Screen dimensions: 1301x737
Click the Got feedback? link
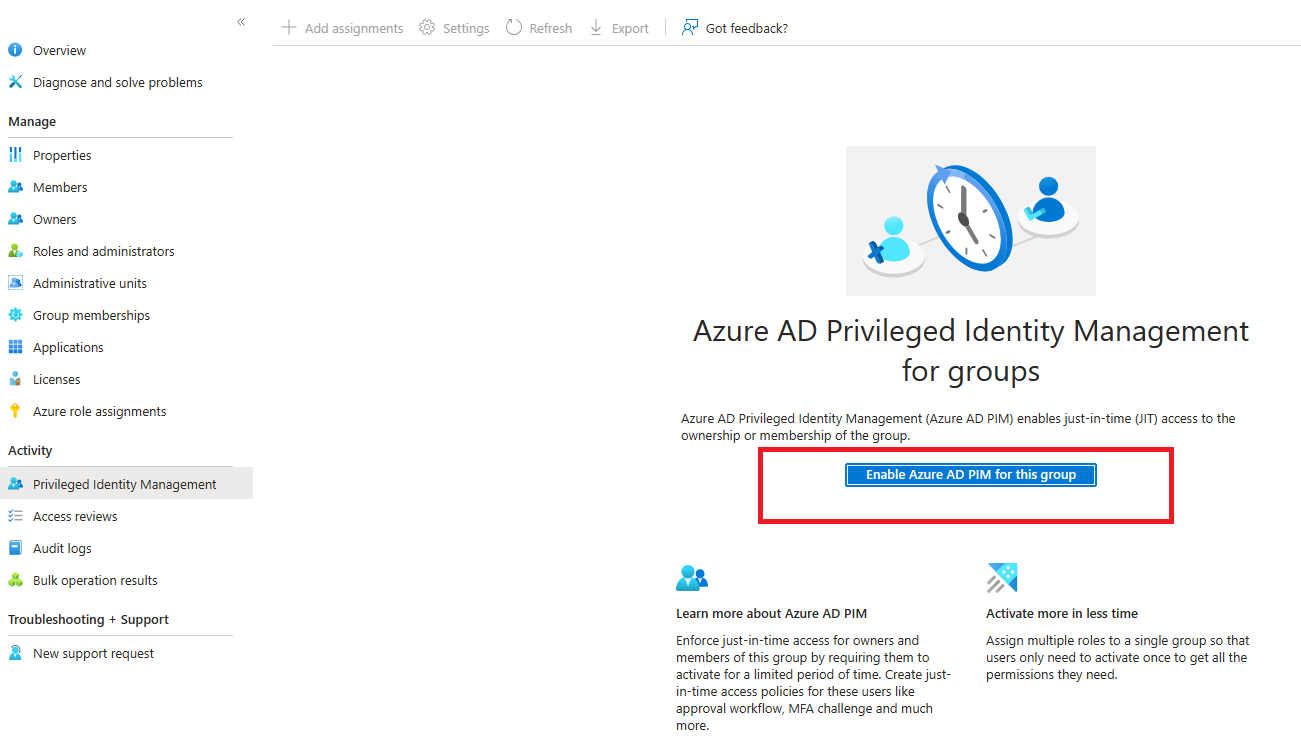[735, 28]
